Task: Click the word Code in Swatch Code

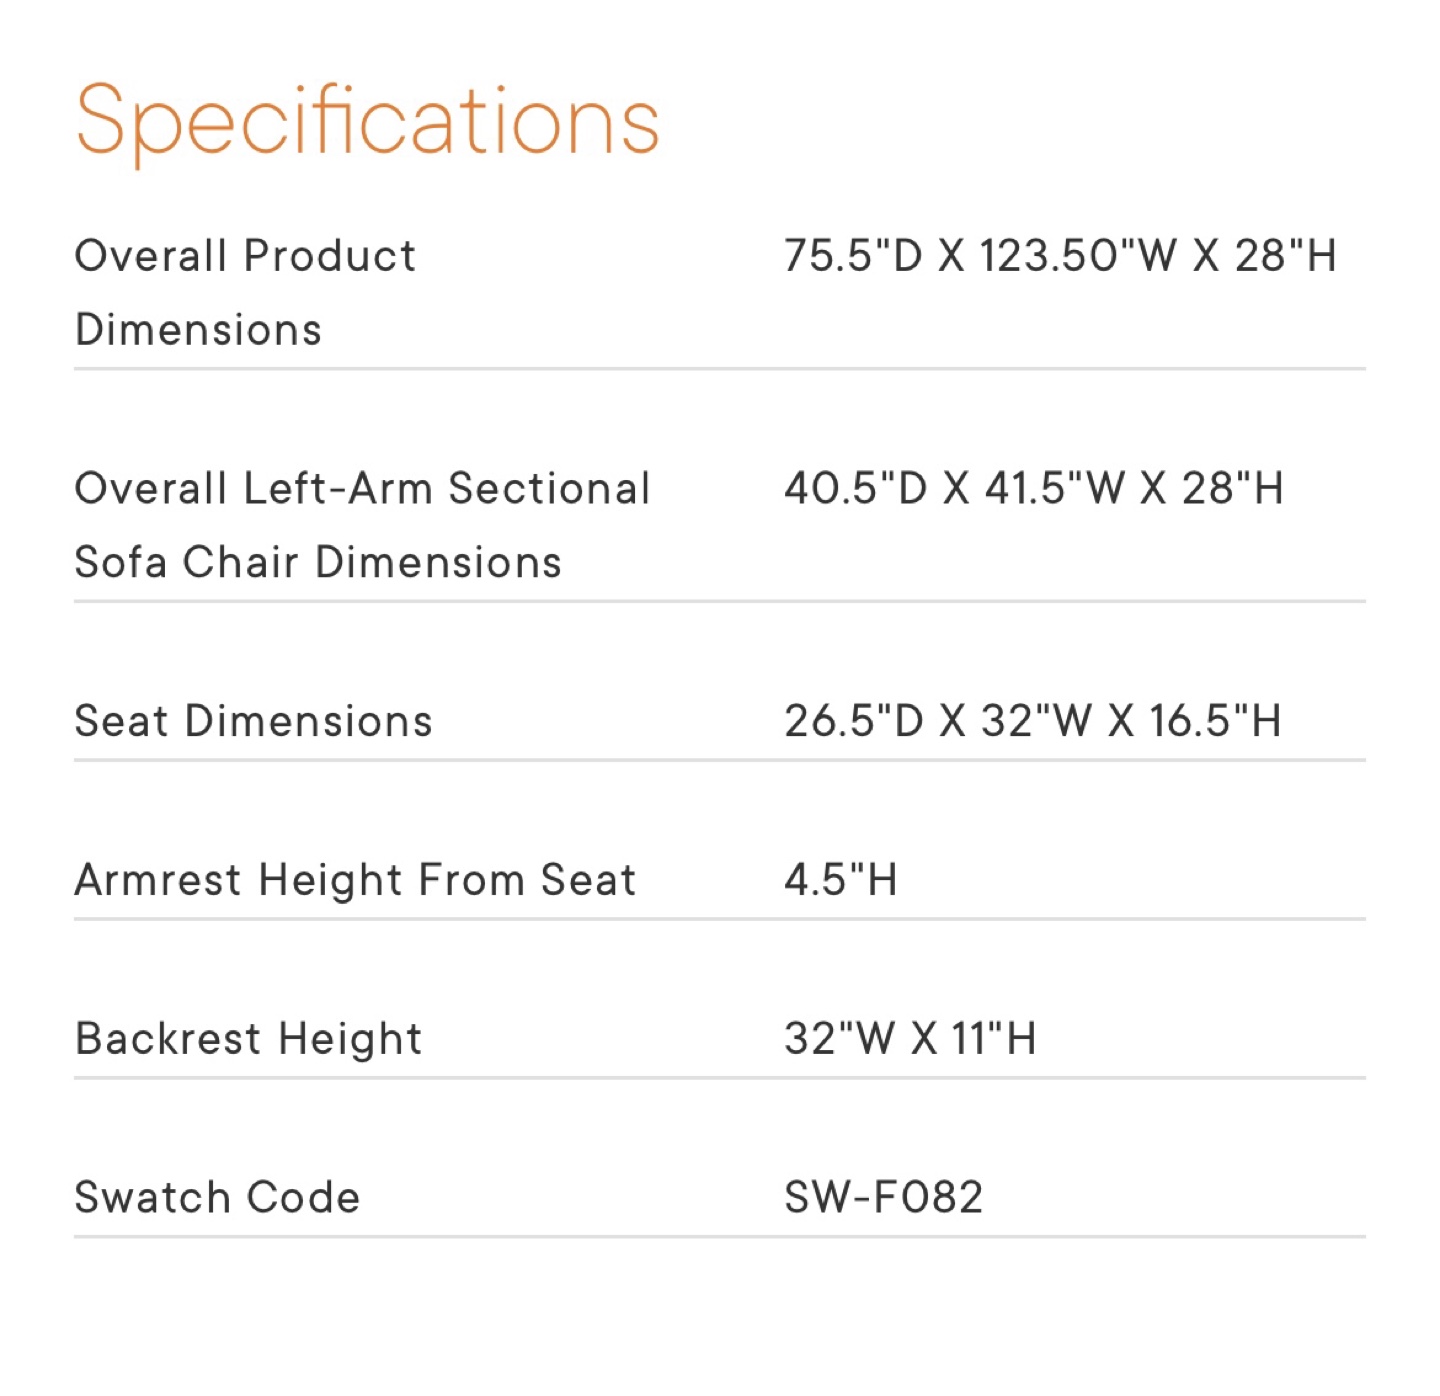Action: click(303, 1197)
